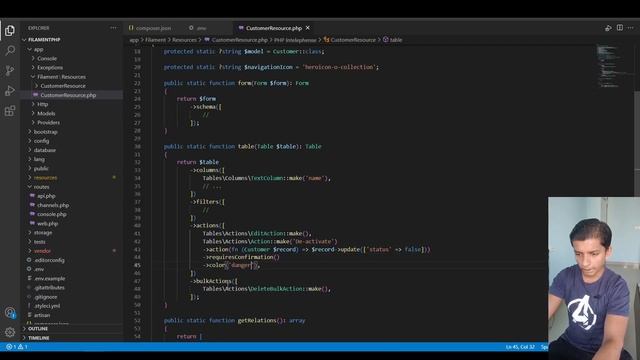Open the Explorer view in activity bar
Screen dimensions: 640x360
point(10,30)
